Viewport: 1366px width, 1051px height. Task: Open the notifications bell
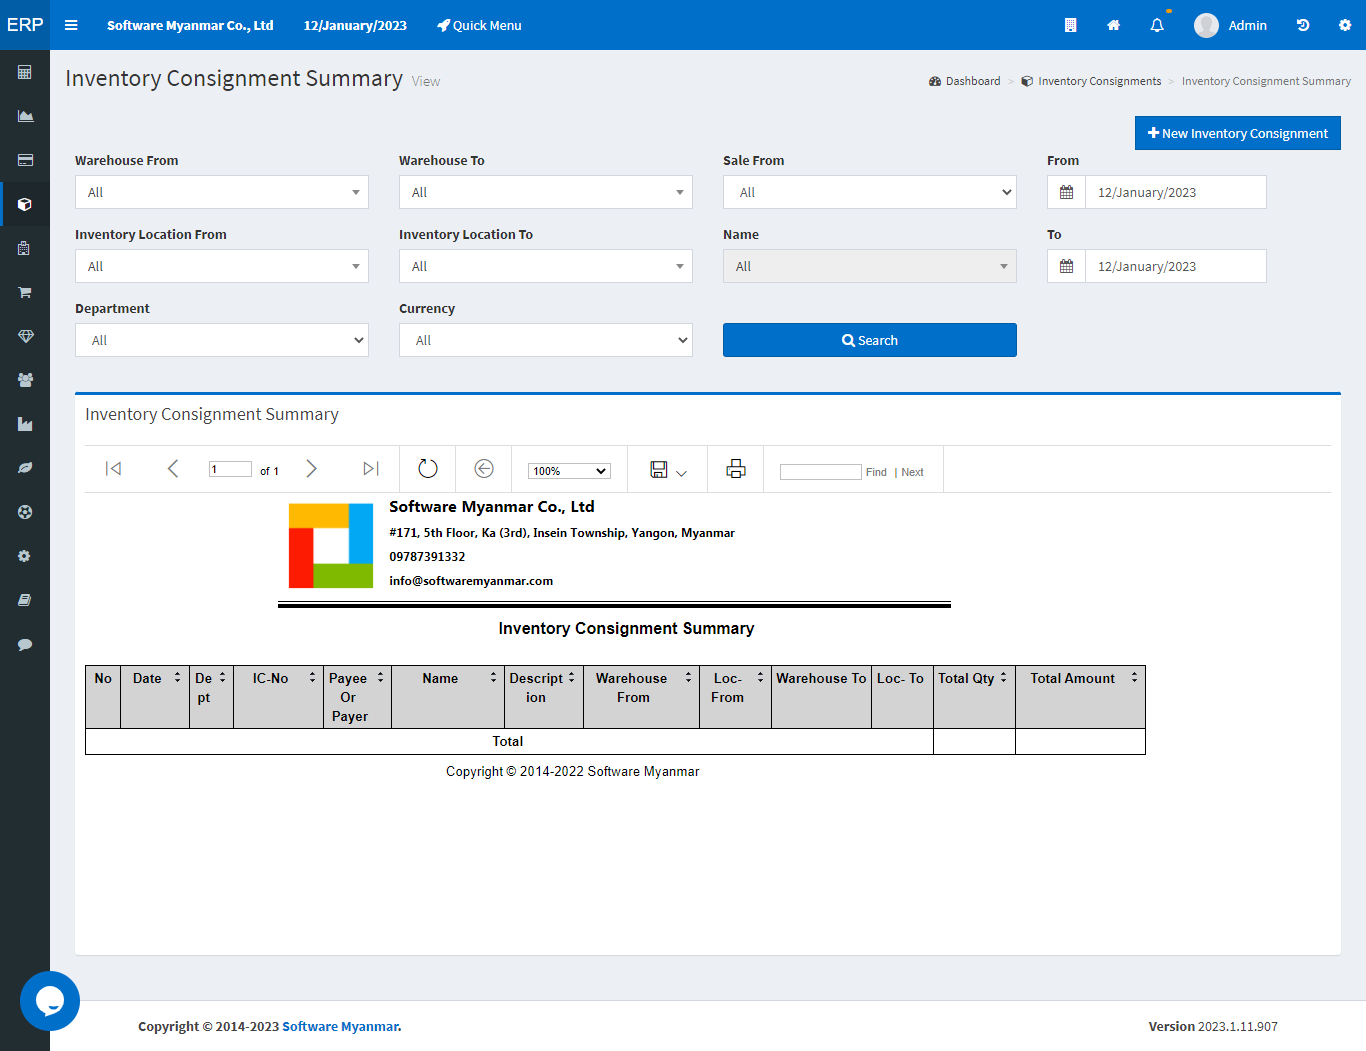[x=1157, y=25]
